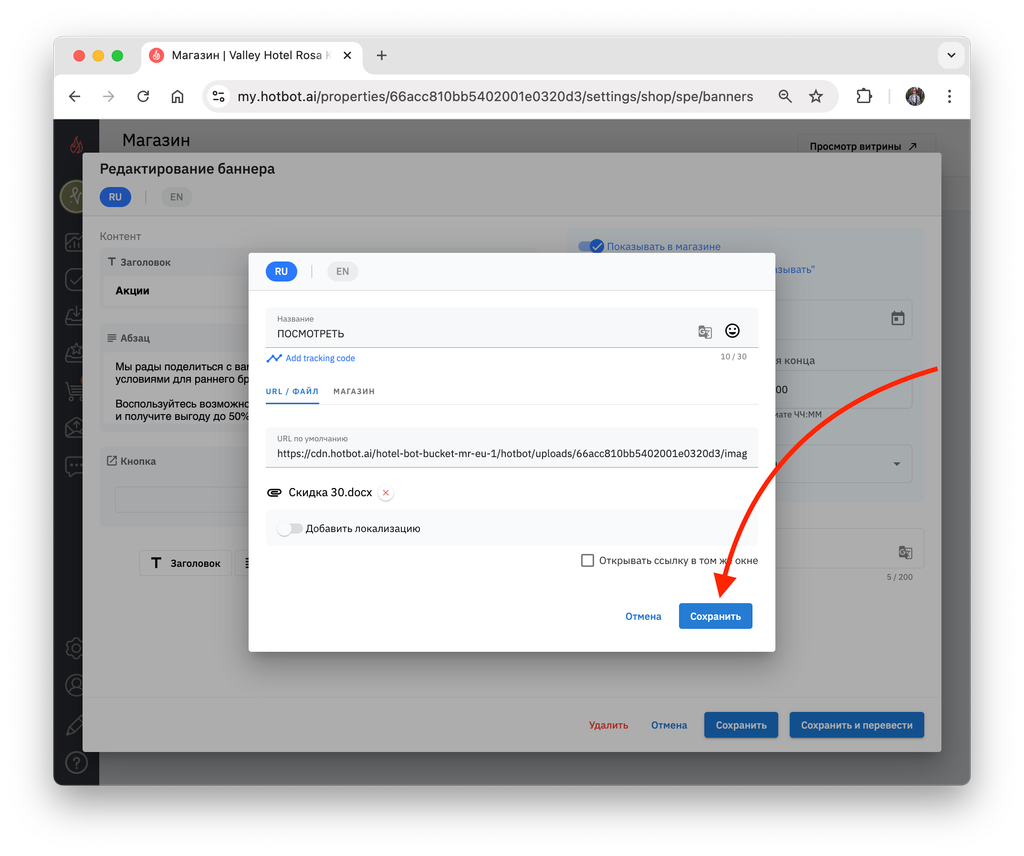The height and width of the screenshot is (856, 1024).
Task: Open the browser home page icon
Action: (x=177, y=97)
